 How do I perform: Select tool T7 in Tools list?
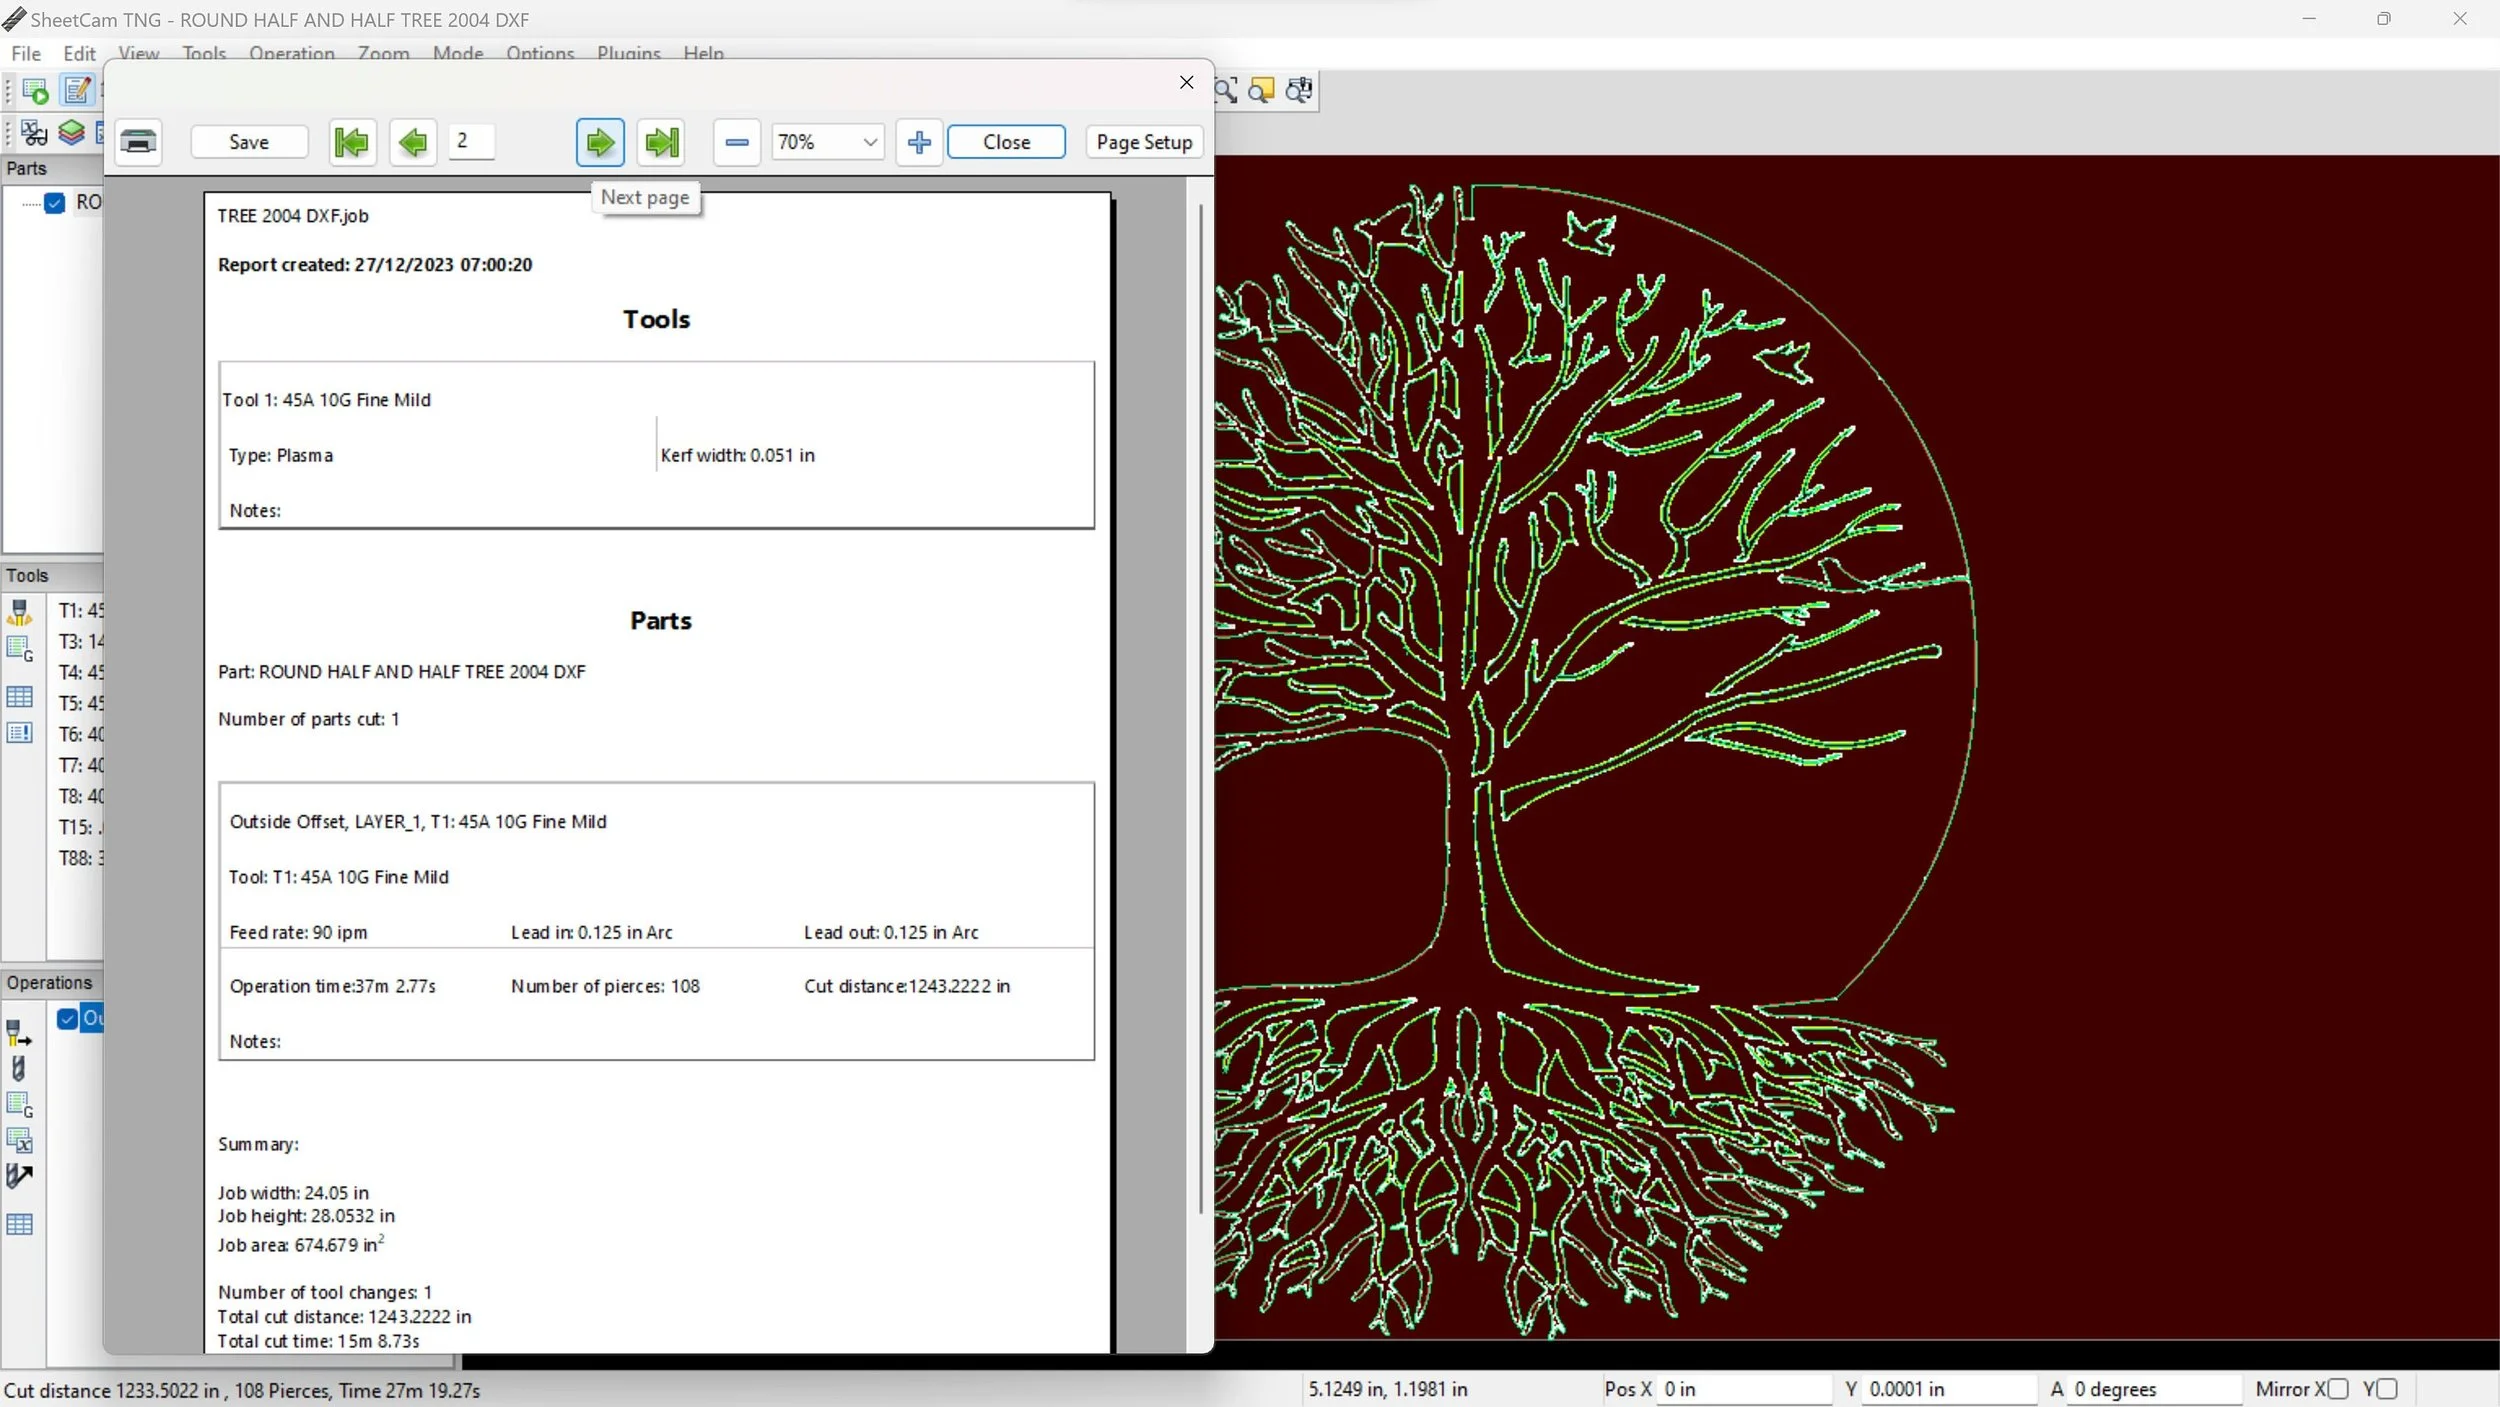(80, 766)
